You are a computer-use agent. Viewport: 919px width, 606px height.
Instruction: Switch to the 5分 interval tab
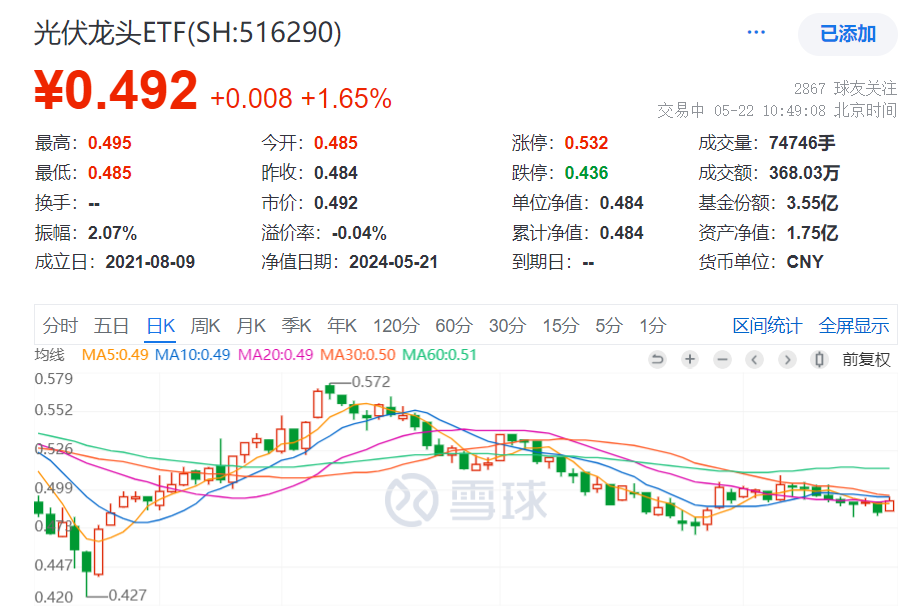[609, 325]
